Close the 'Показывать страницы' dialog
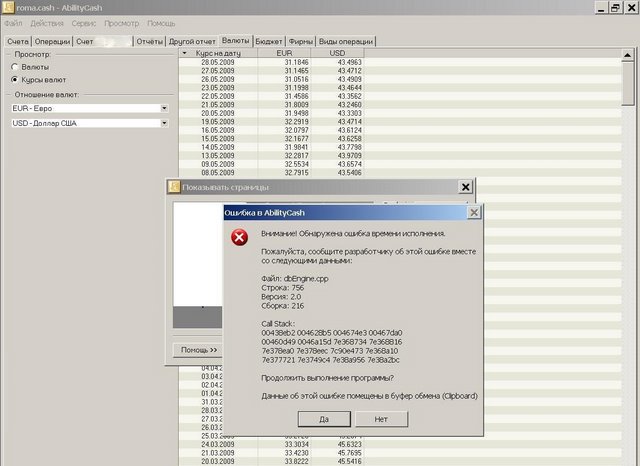640x466 pixels. 465,187
